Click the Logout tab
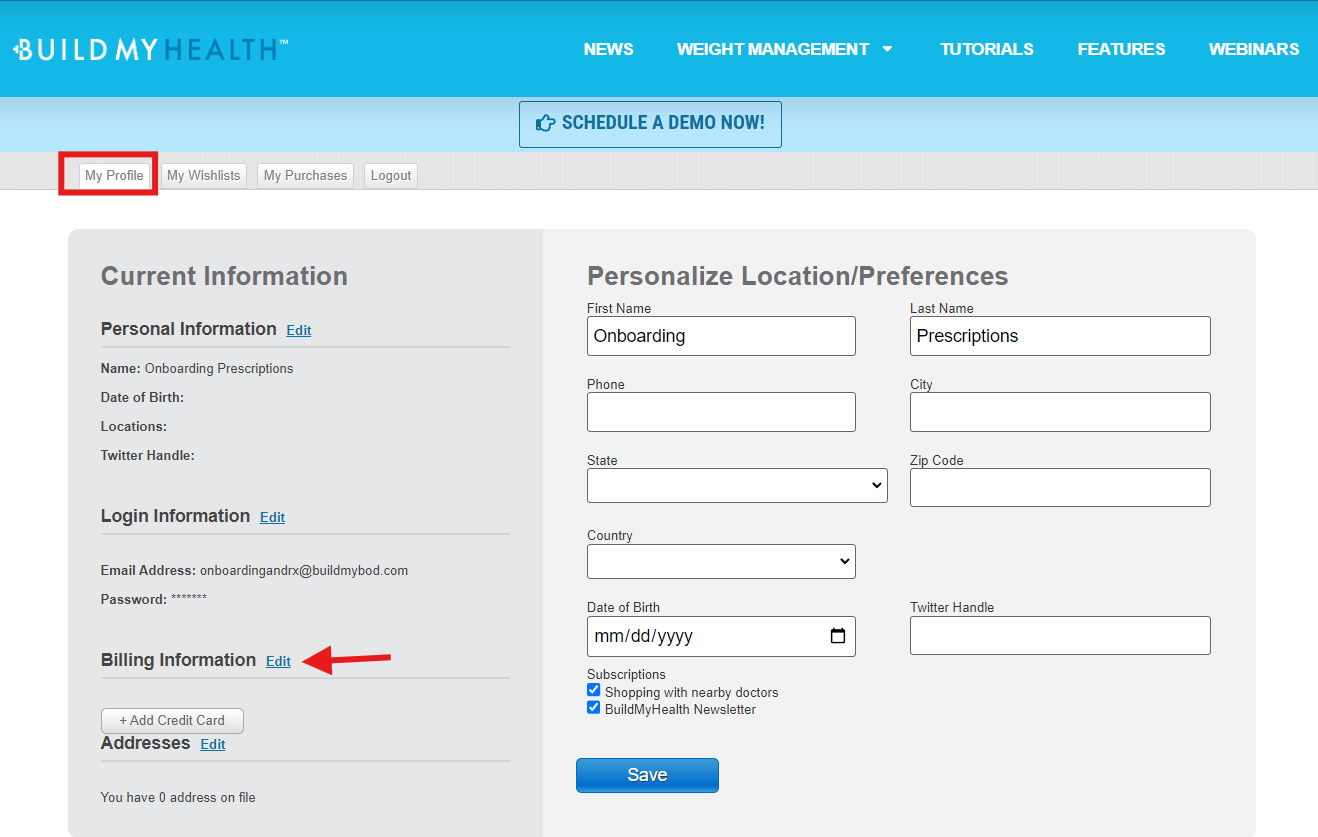The width and height of the screenshot is (1318, 837). (391, 175)
